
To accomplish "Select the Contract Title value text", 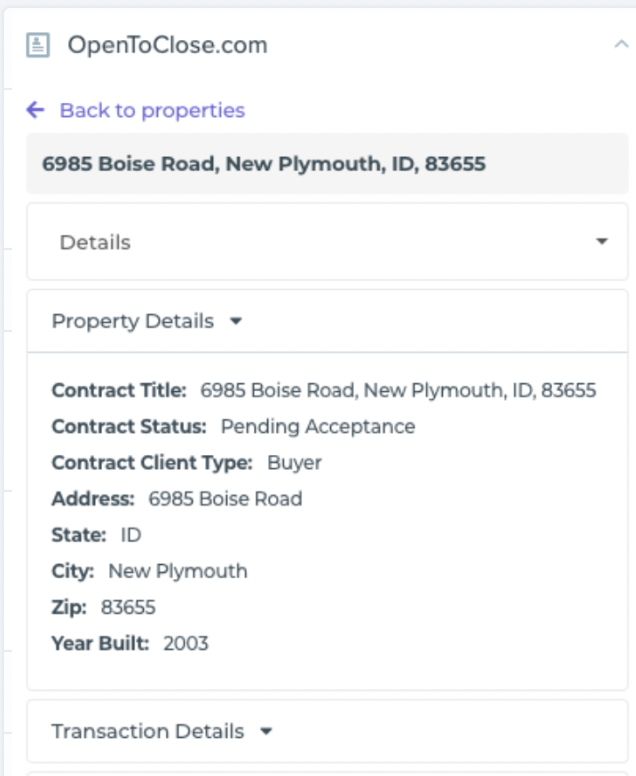I will coord(398,390).
